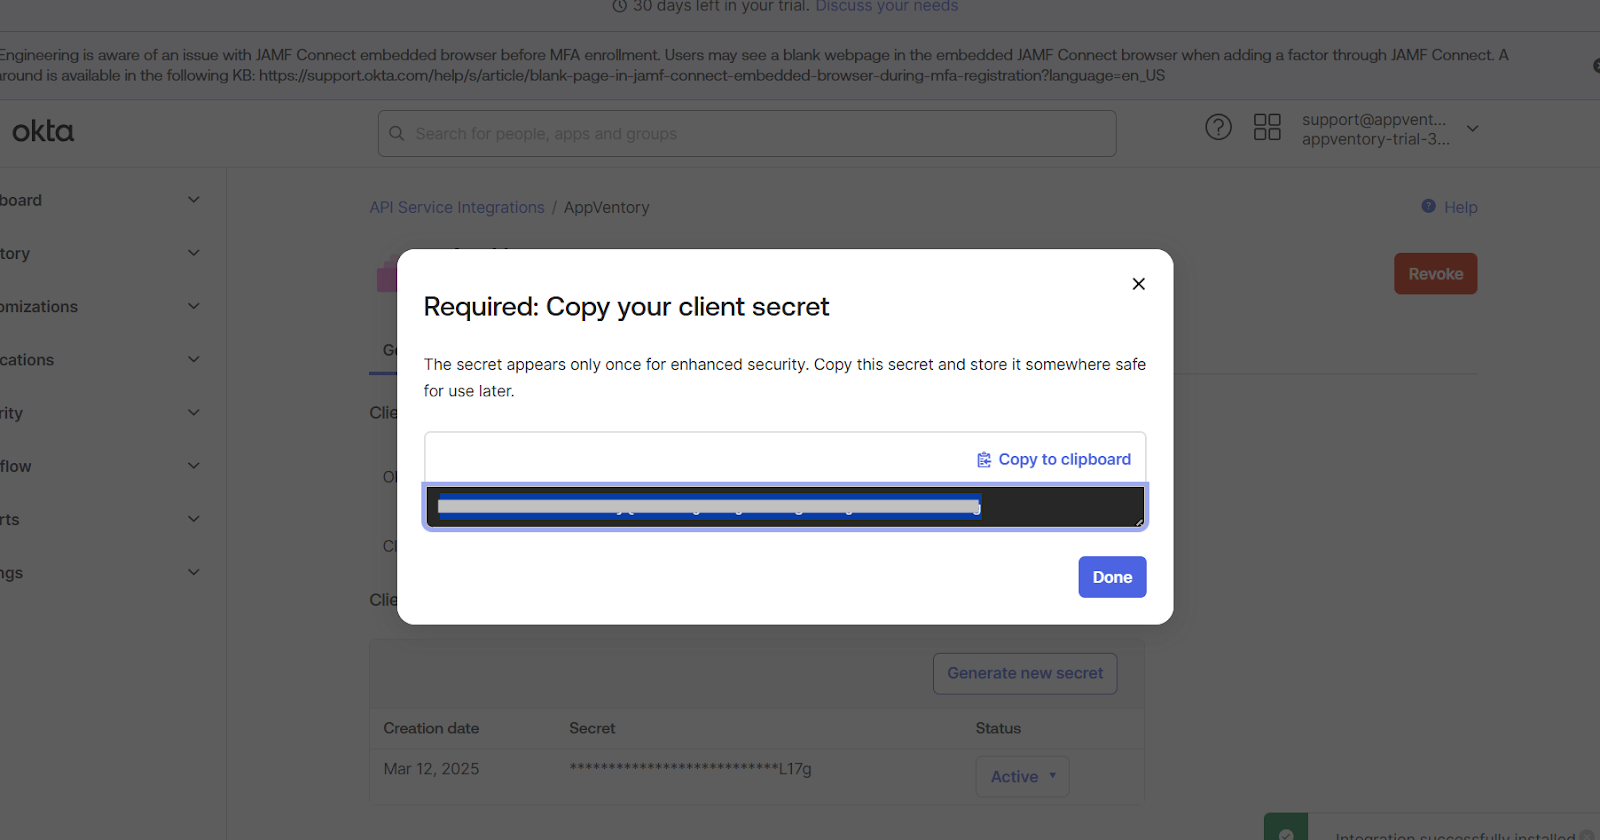Click the blue Help icon
Screen dimensions: 1600x840
[x=1428, y=206]
